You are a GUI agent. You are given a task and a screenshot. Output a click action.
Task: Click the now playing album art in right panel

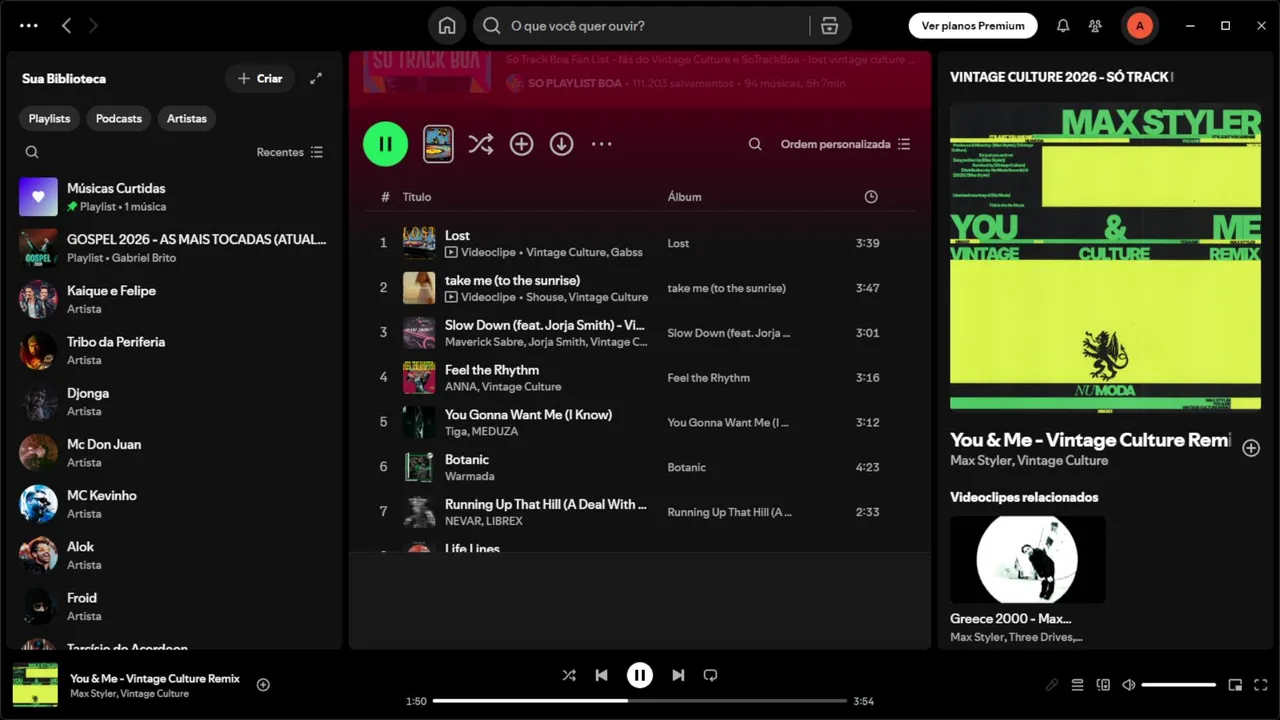tap(1105, 257)
